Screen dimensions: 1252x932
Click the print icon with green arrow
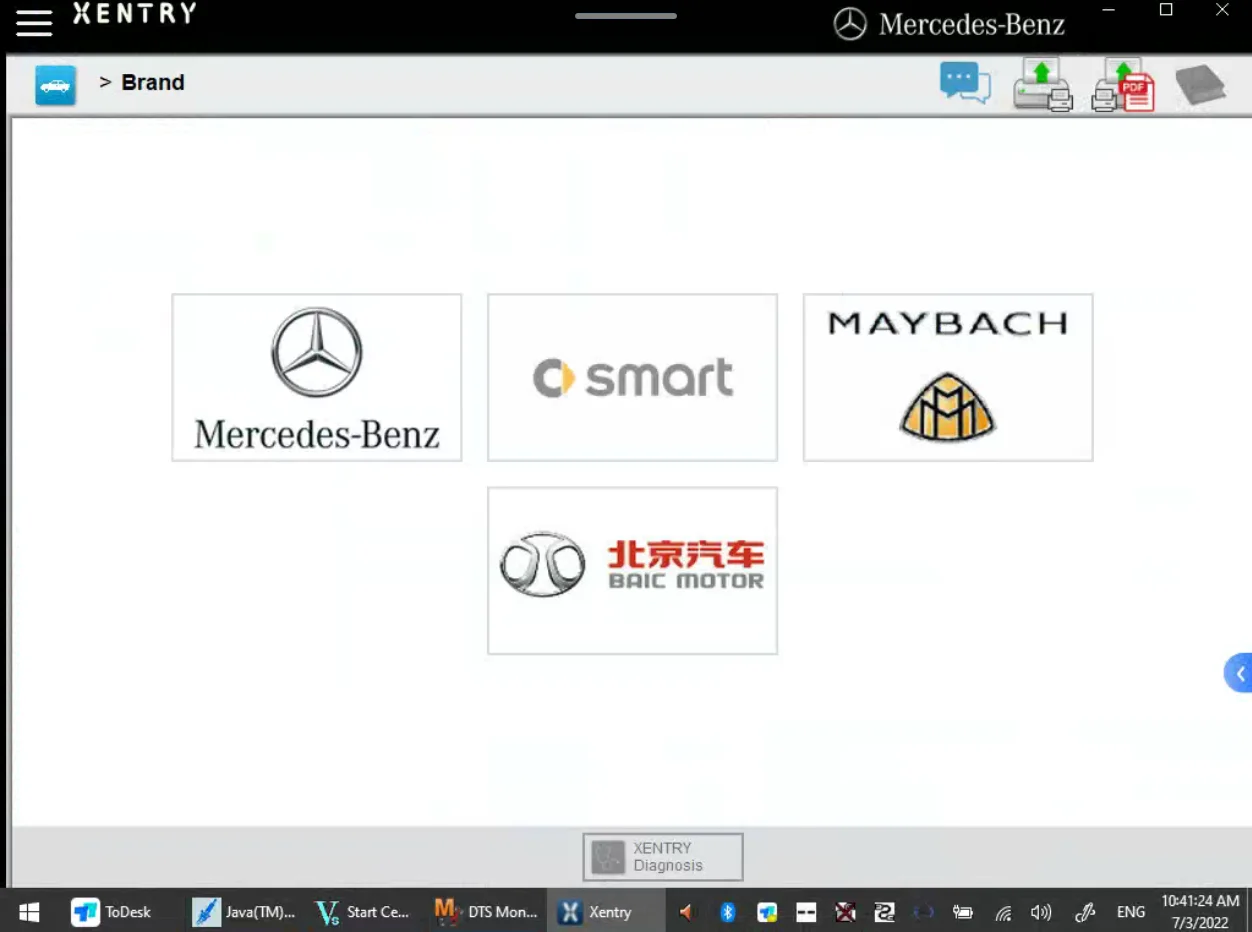click(1043, 85)
